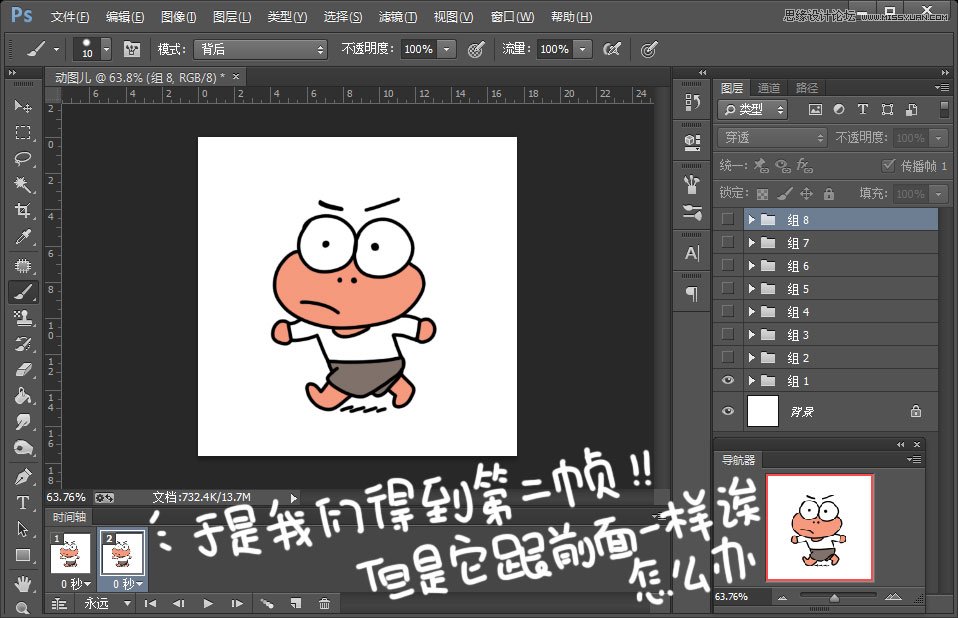Filter layers by text type icon
The height and width of the screenshot is (618, 958).
863,109
